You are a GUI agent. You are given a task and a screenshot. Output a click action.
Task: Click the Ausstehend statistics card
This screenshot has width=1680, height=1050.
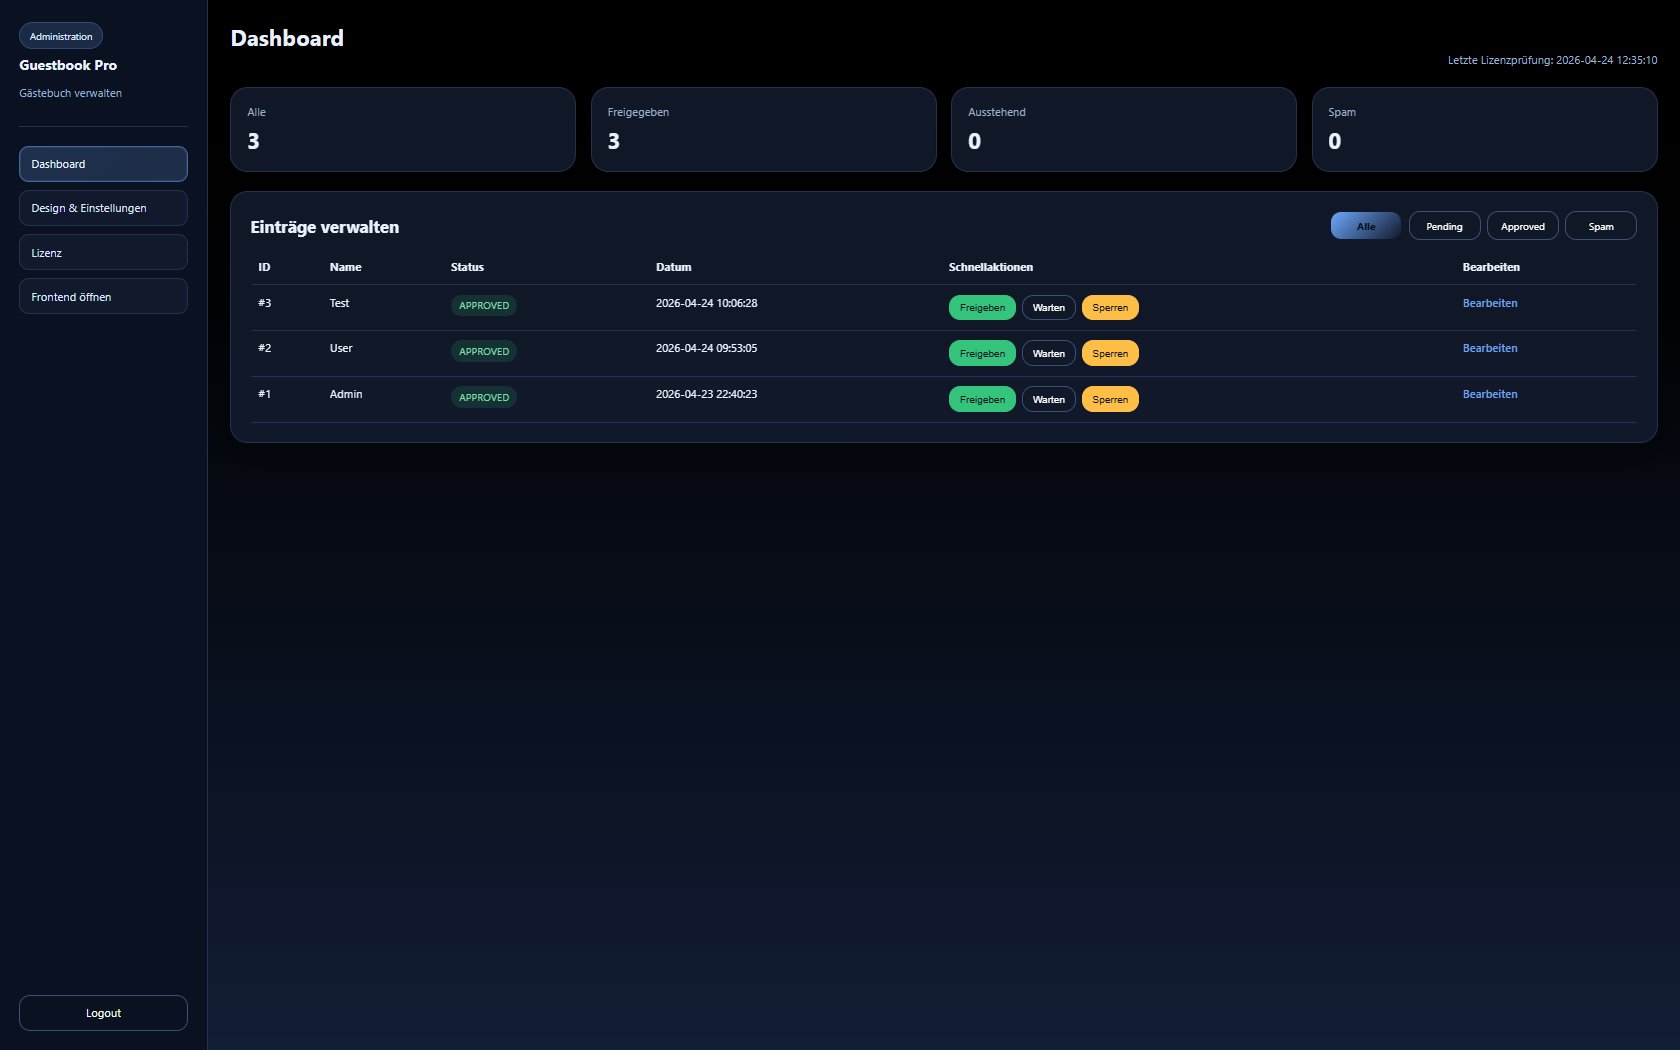1123,129
